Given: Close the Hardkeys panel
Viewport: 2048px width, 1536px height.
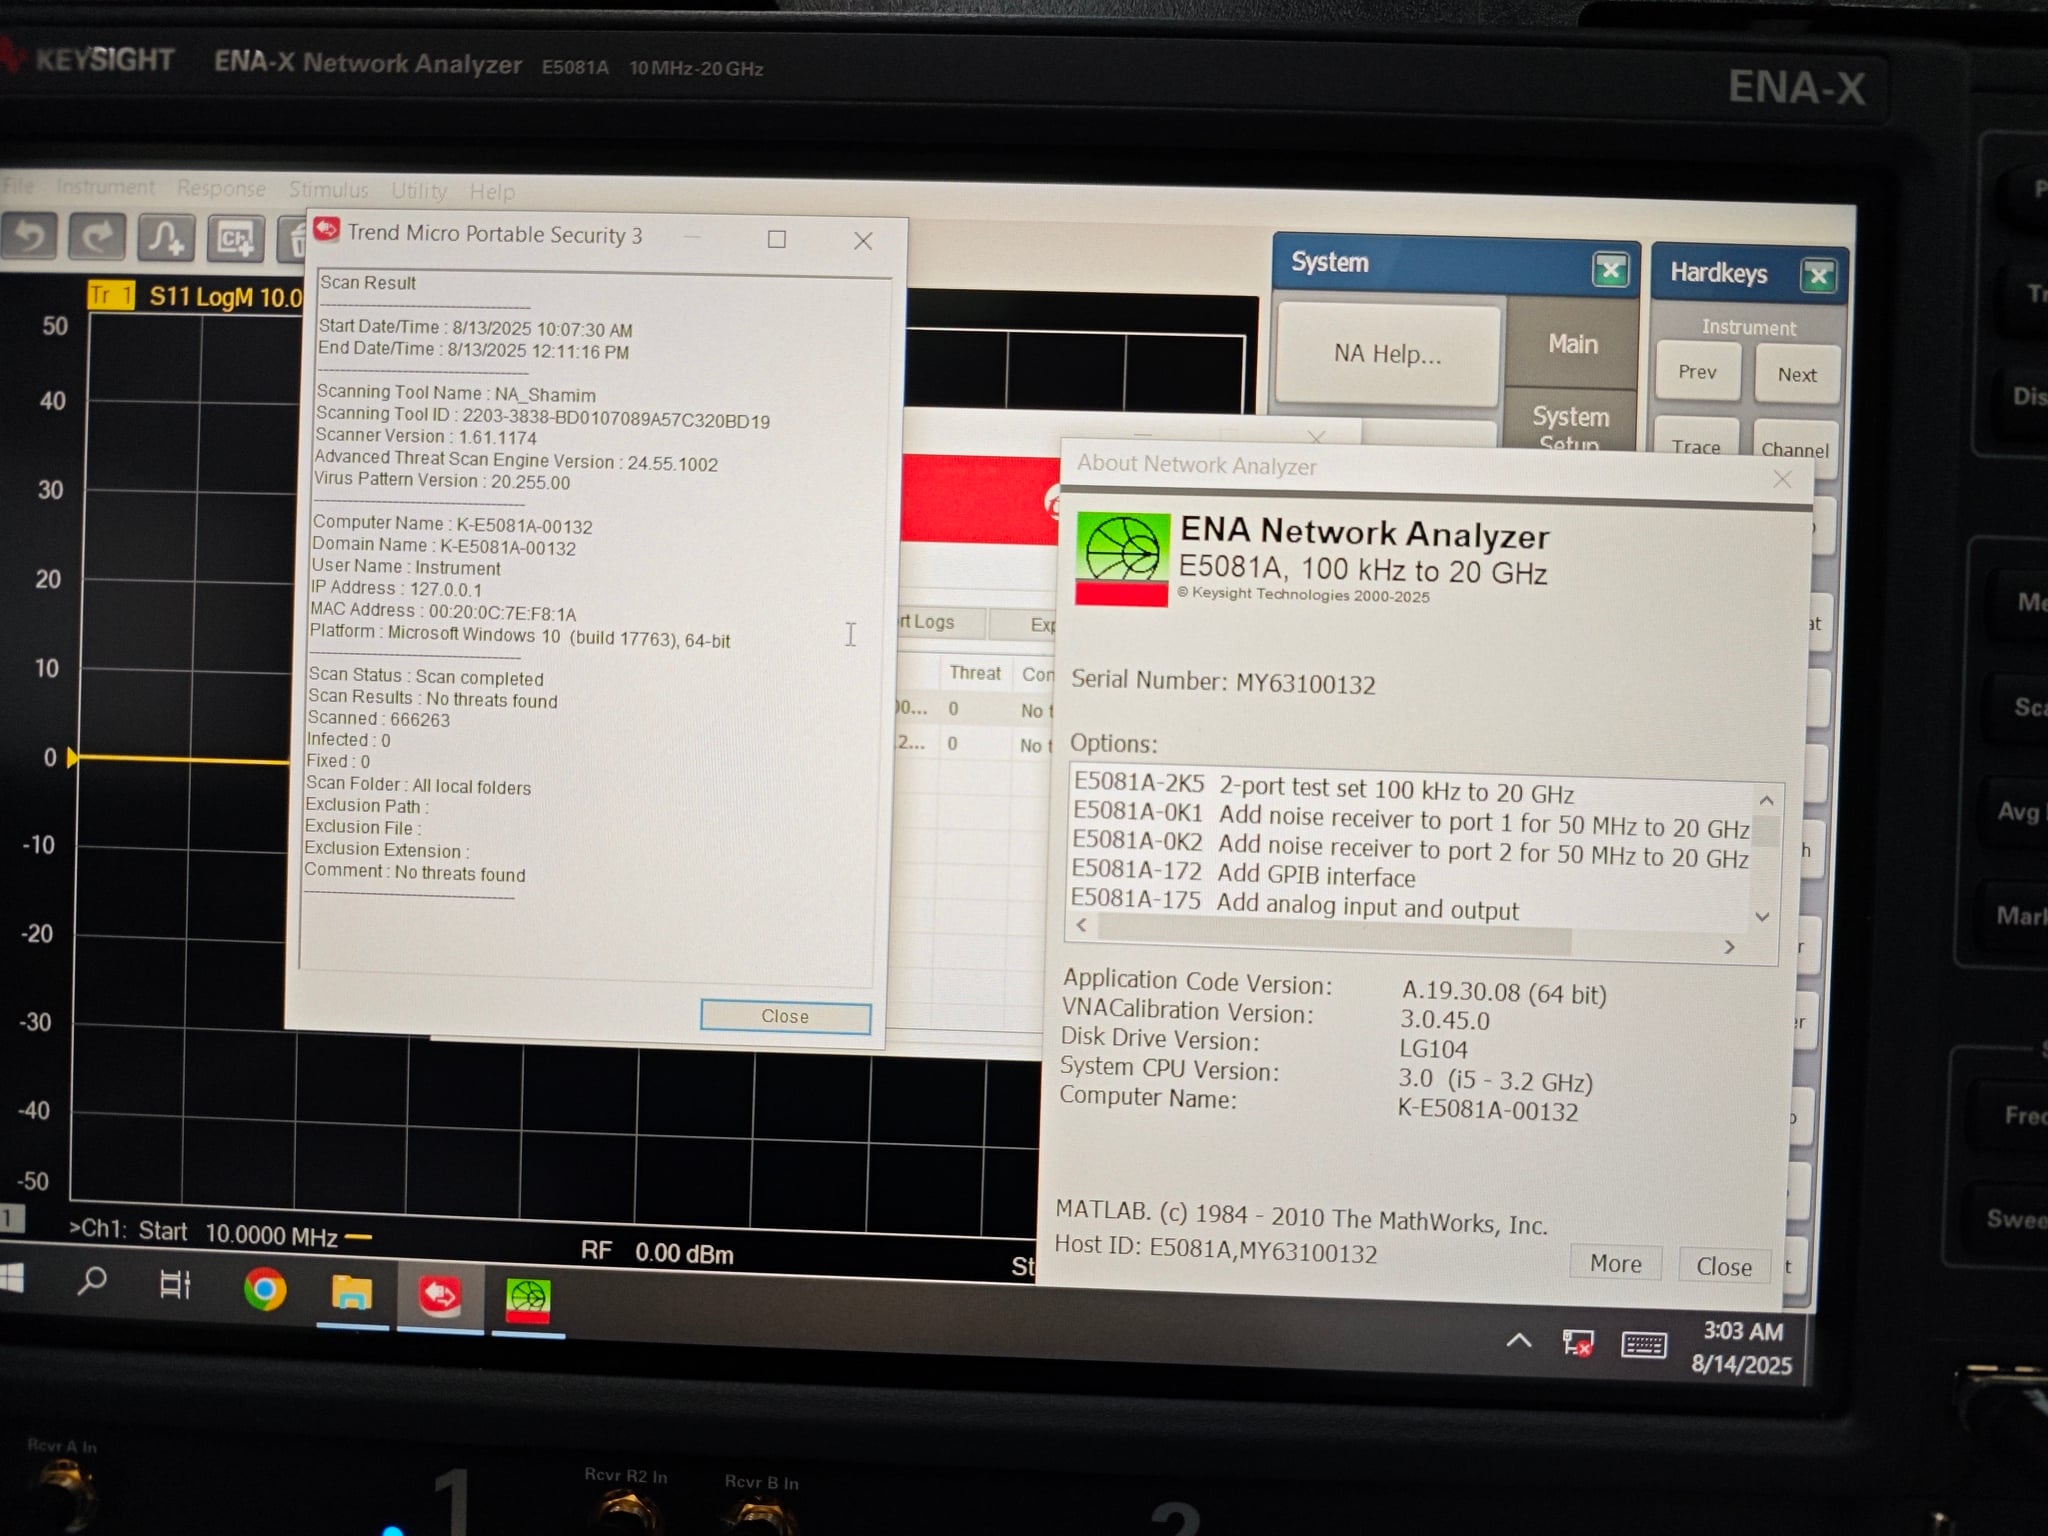Looking at the screenshot, I should pos(1818,275).
